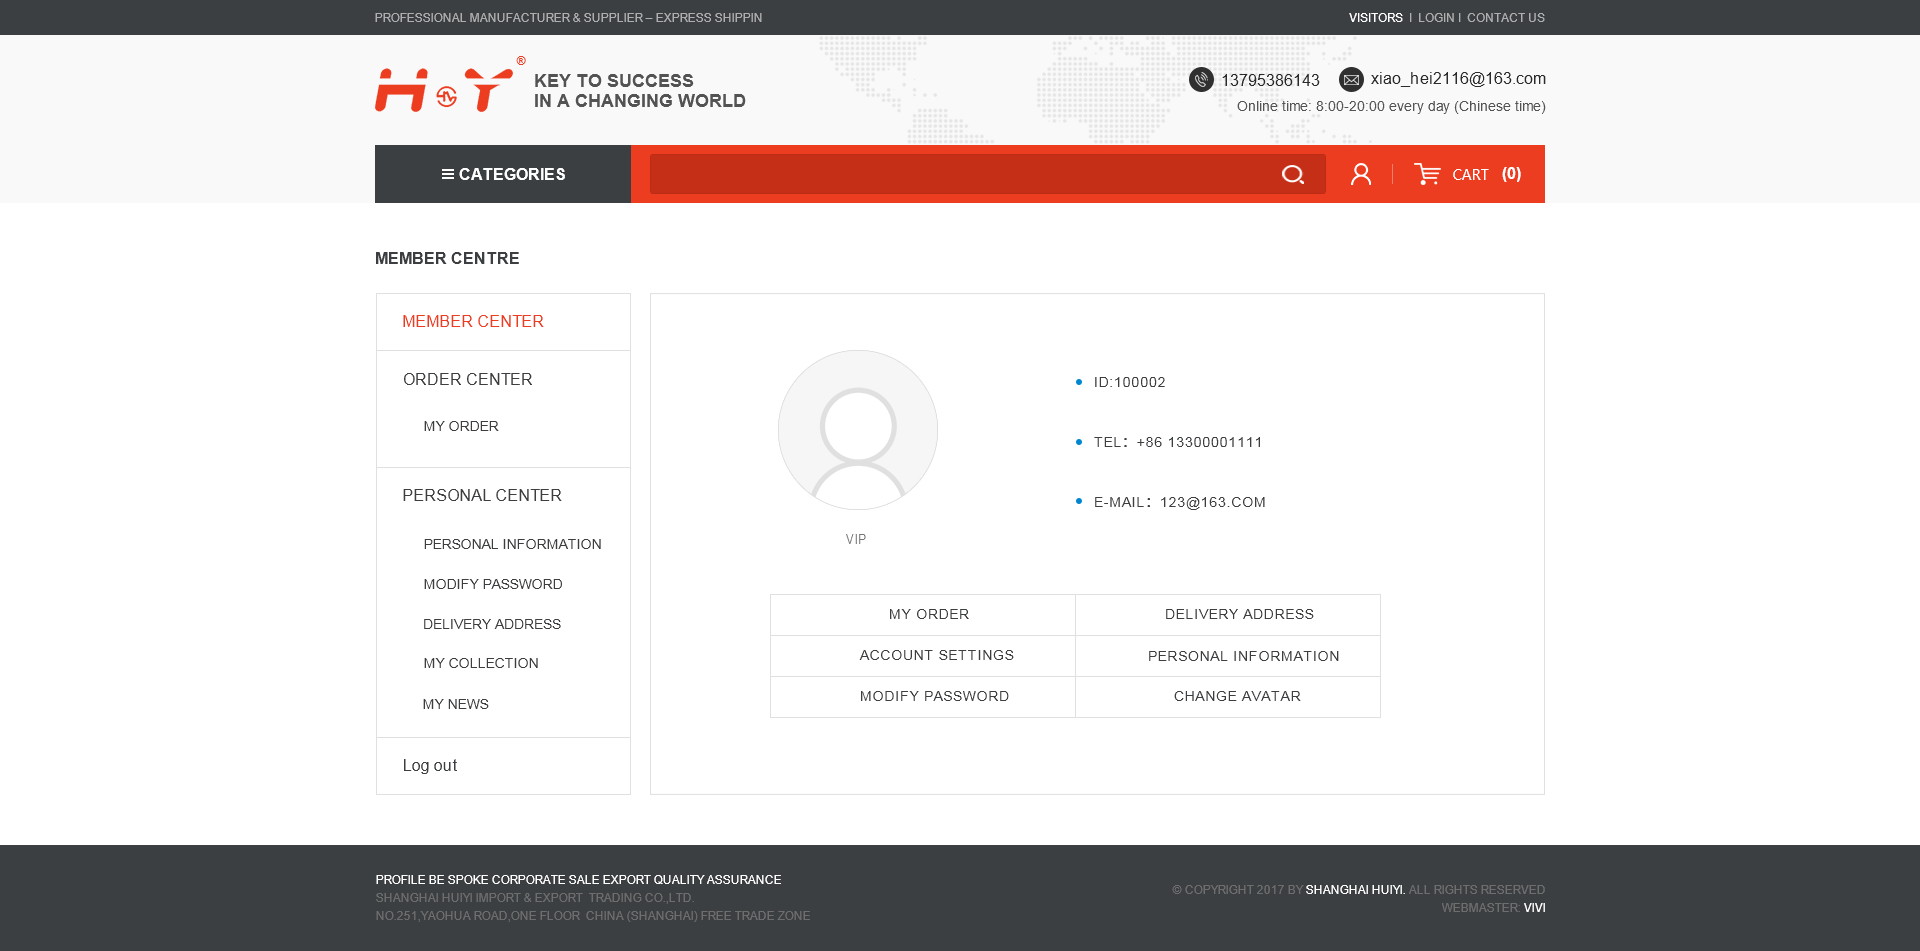Image resolution: width=1920 pixels, height=951 pixels.
Task: Click the MEMBER CENTRE page heading
Action: point(447,258)
